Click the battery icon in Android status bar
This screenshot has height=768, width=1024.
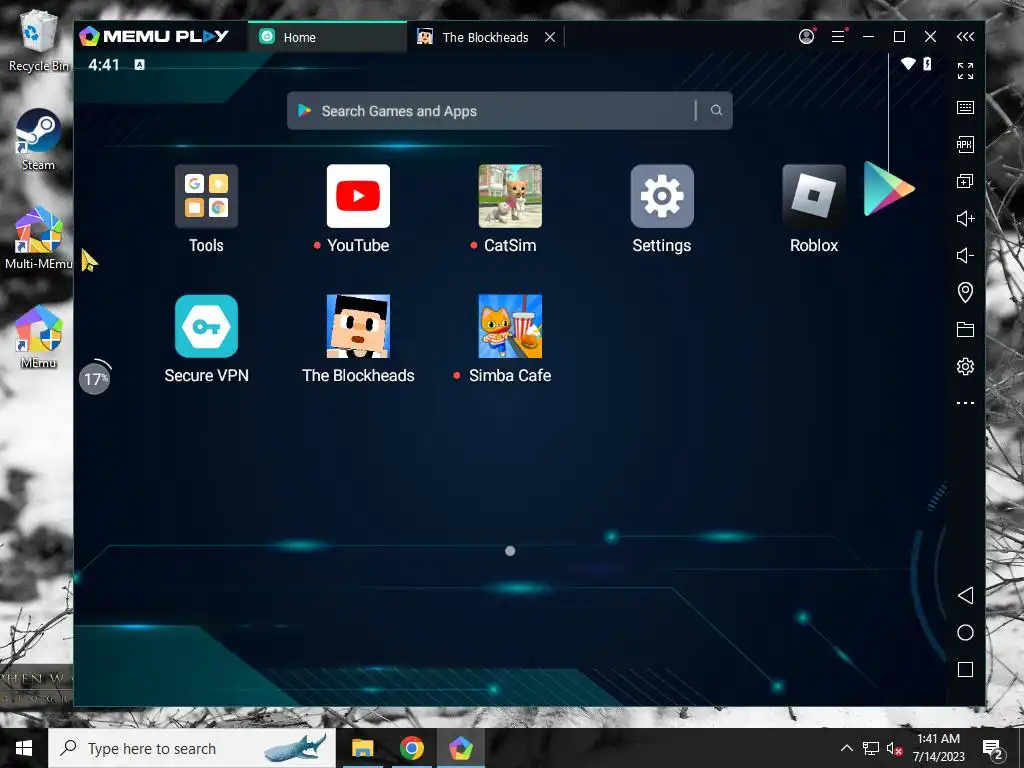point(927,63)
